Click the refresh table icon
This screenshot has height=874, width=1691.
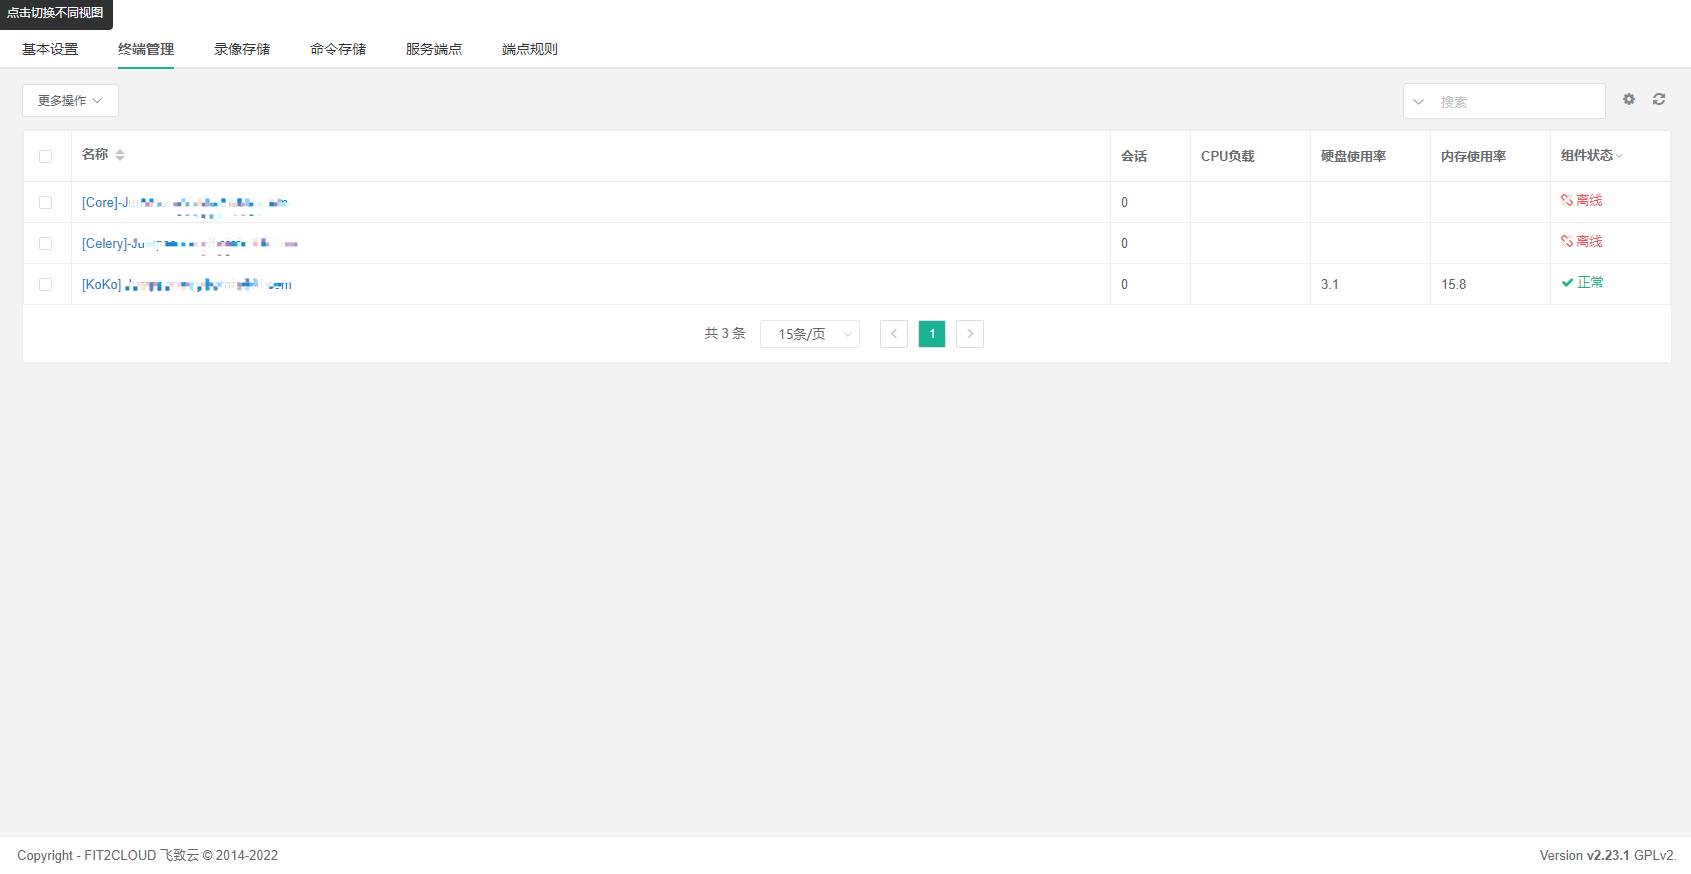(x=1659, y=99)
